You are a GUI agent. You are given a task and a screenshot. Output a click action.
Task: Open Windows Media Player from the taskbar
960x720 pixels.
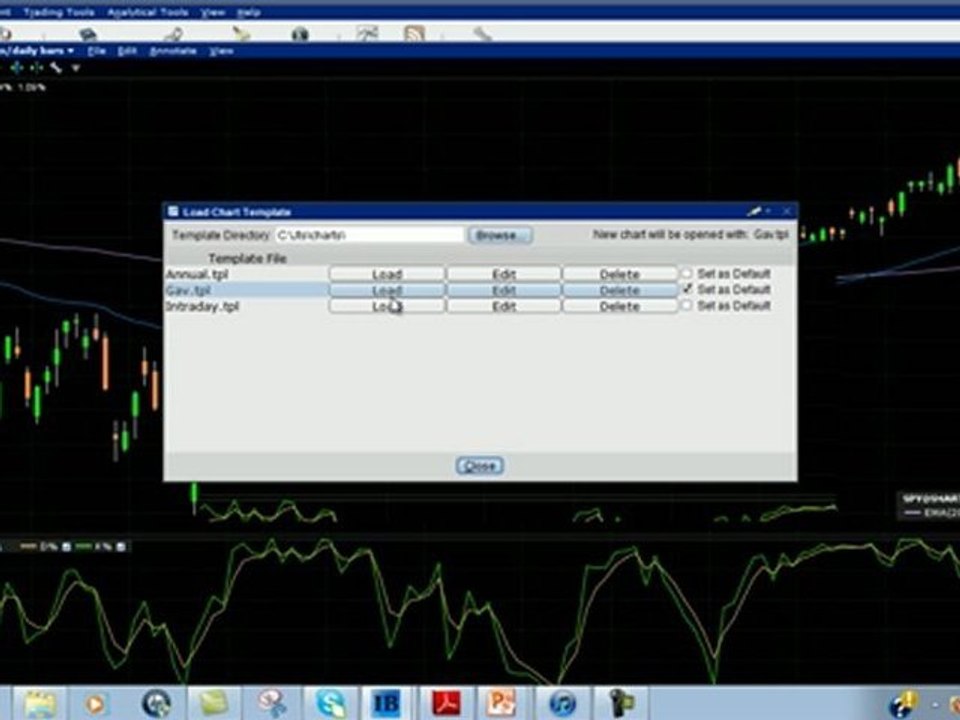click(x=94, y=703)
